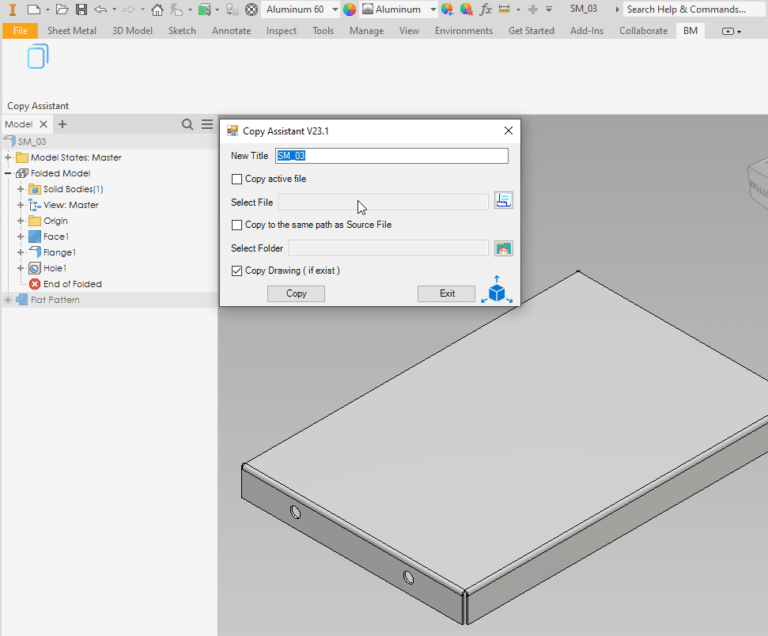Switch to the Inspect ribbon tab
This screenshot has width=768, height=636.
tap(281, 31)
